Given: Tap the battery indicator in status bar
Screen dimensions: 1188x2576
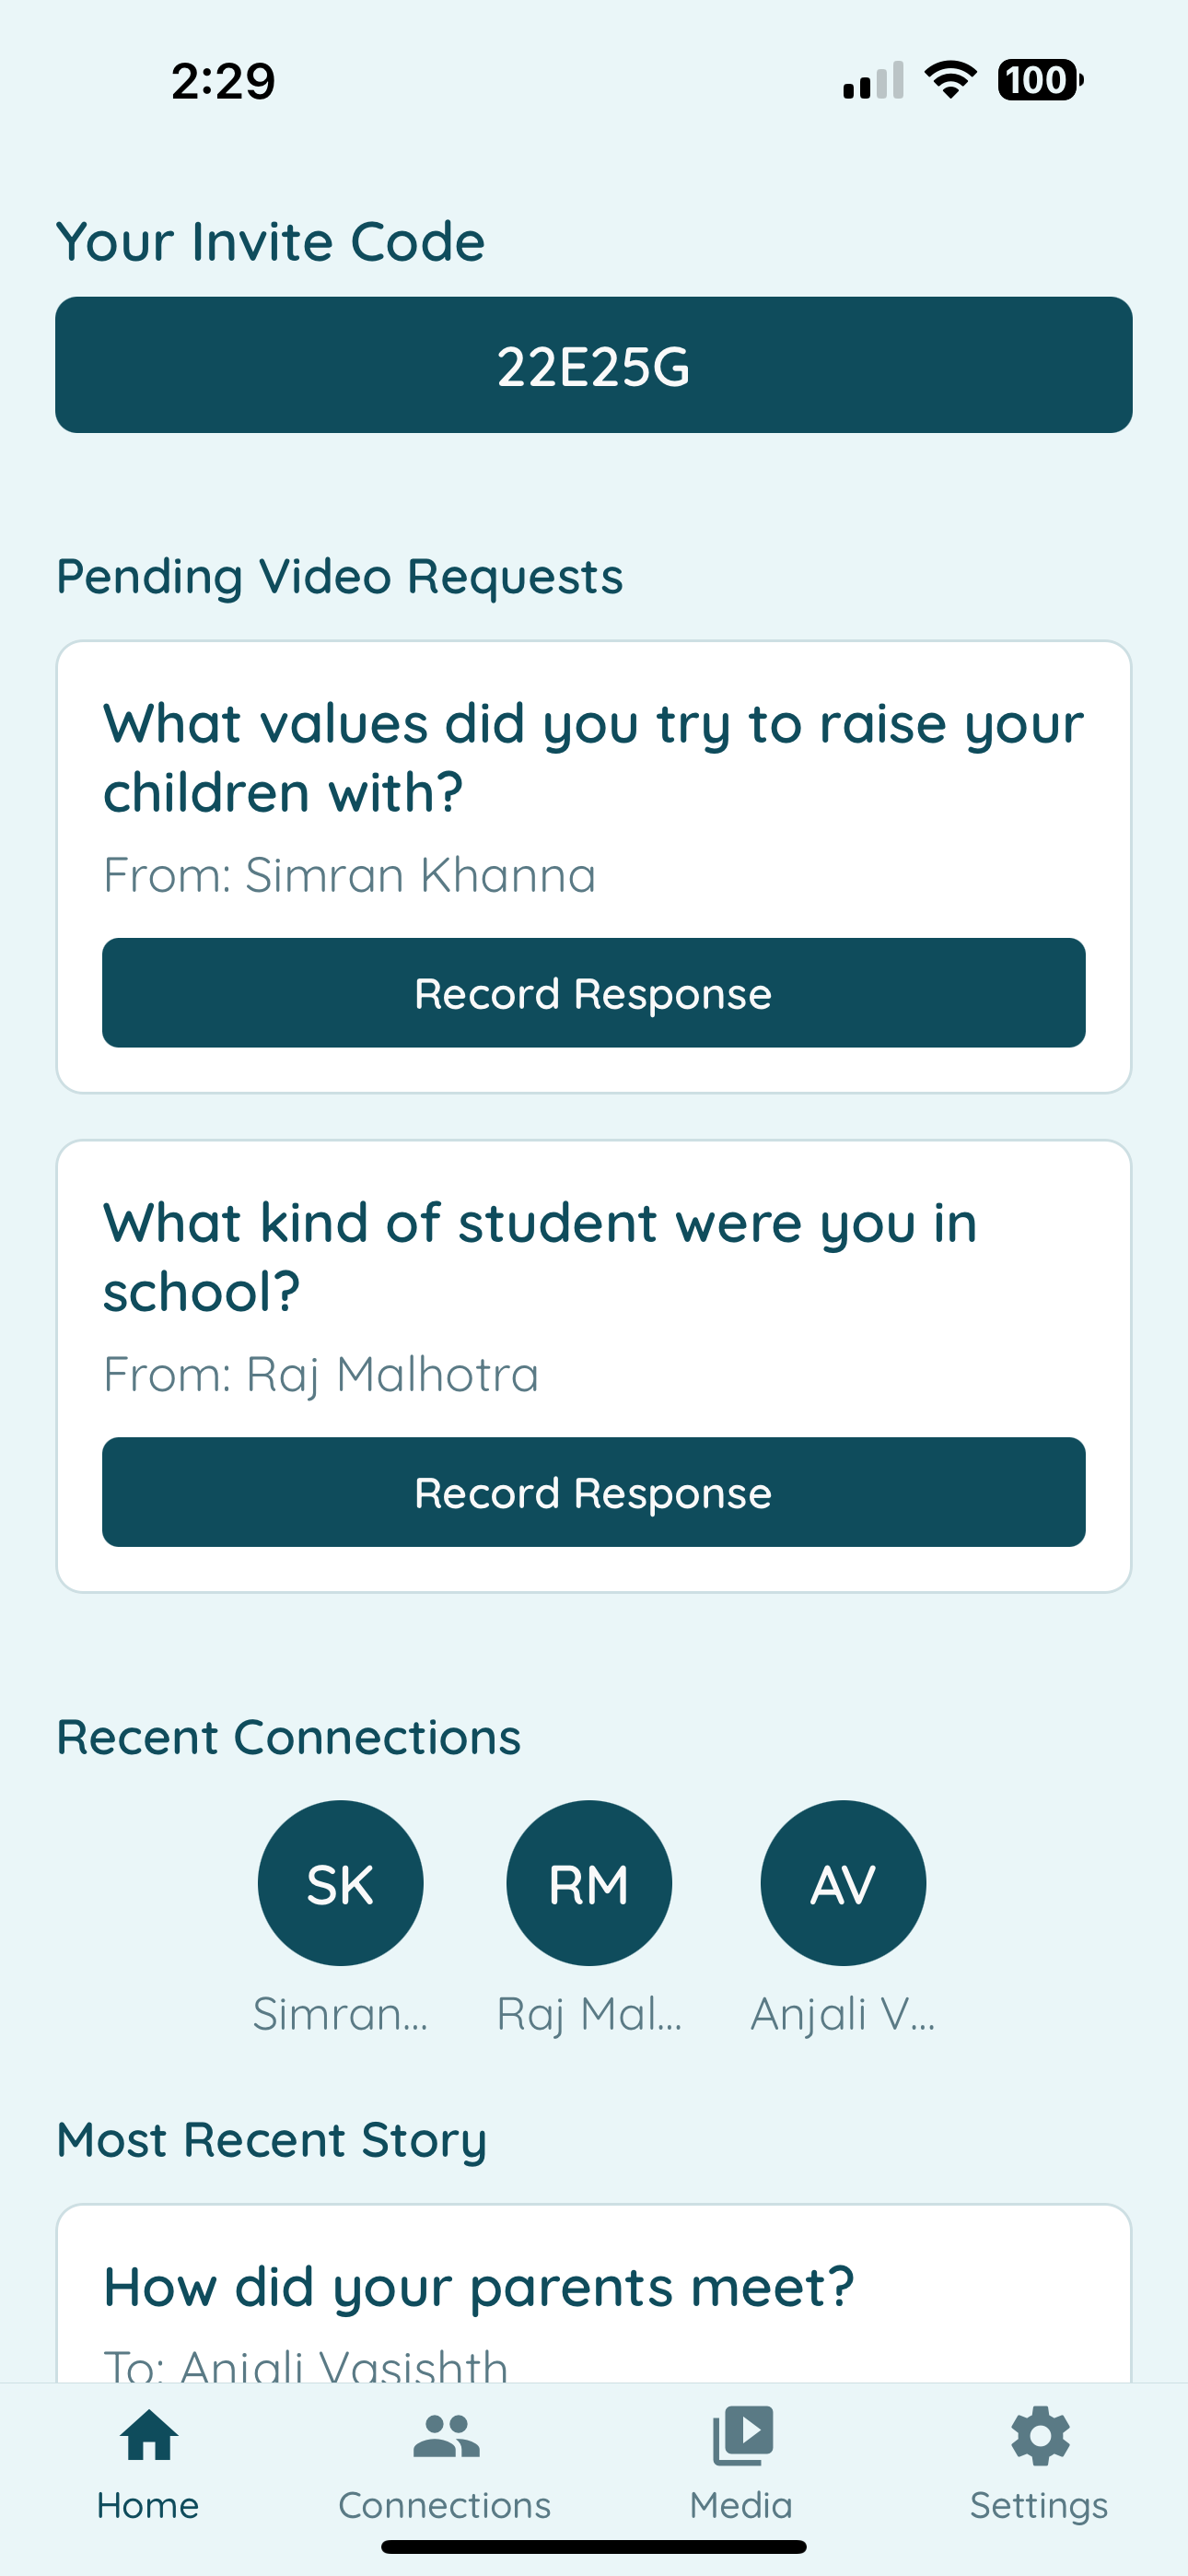Looking at the screenshot, I should point(1040,80).
